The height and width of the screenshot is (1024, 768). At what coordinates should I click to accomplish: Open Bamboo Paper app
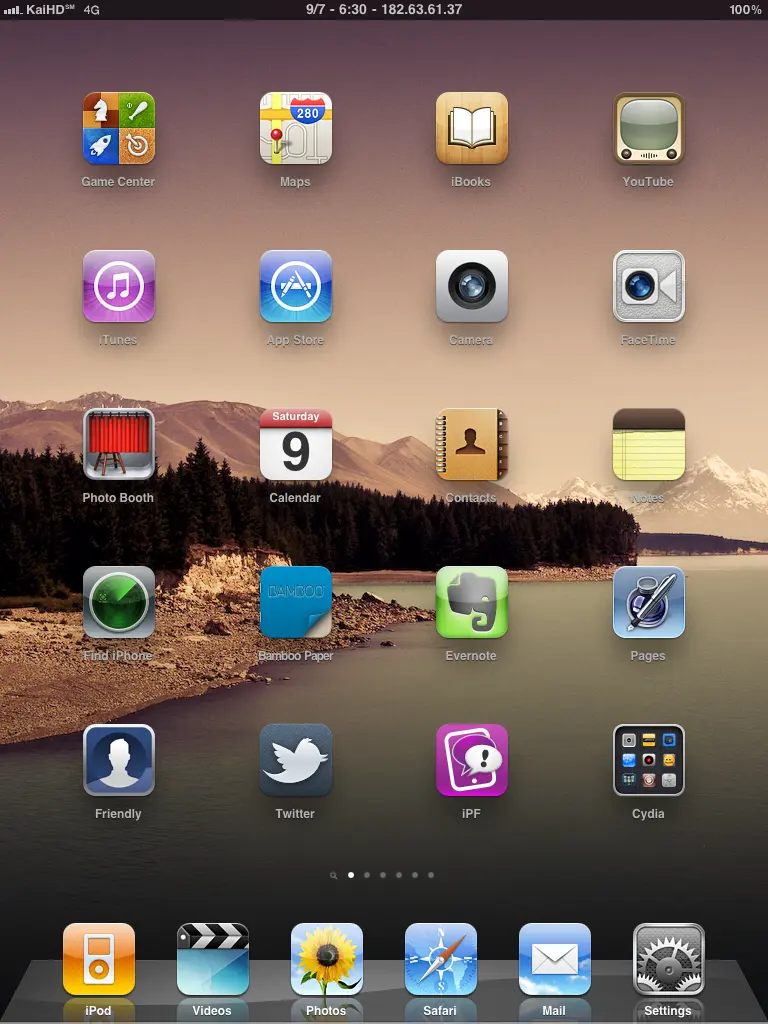295,603
